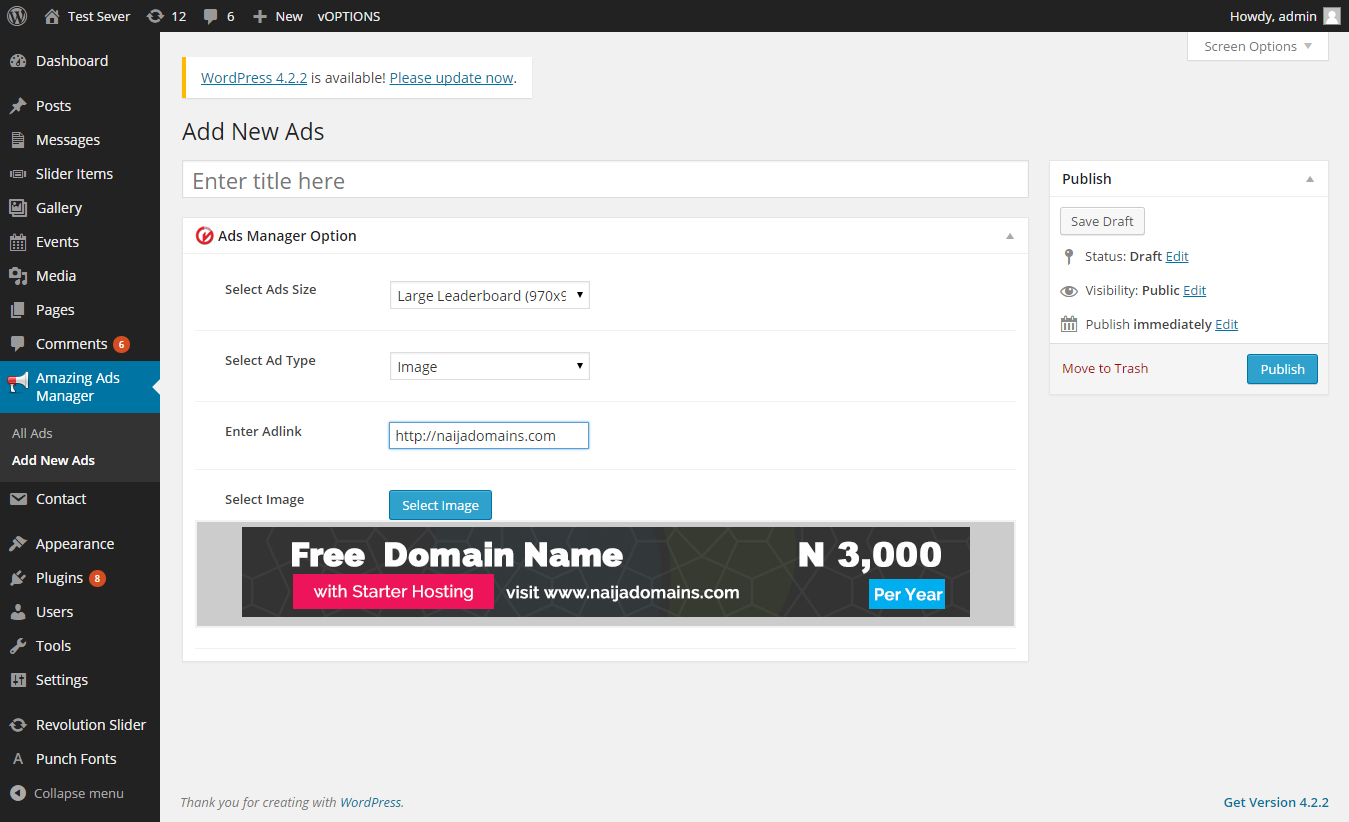Viewport: 1349px width, 822px height.
Task: Click the updates icon showing 12
Action: [155, 16]
